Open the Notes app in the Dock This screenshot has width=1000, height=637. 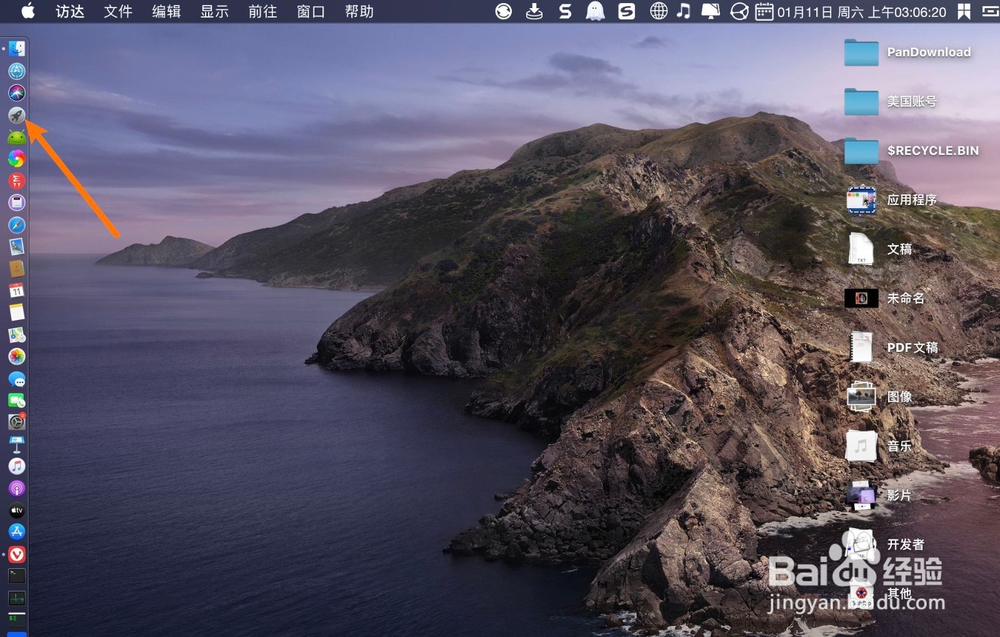[17, 312]
